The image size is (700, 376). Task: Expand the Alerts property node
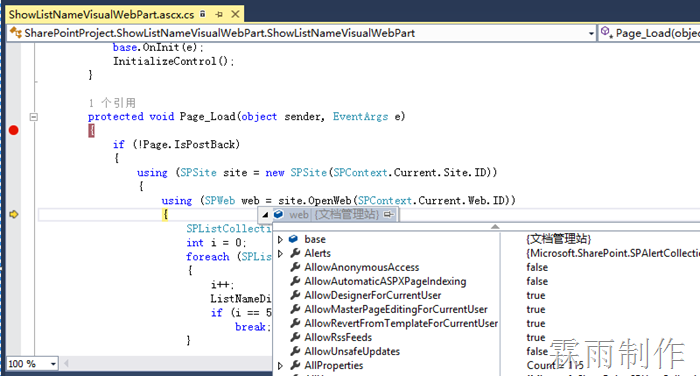280,254
